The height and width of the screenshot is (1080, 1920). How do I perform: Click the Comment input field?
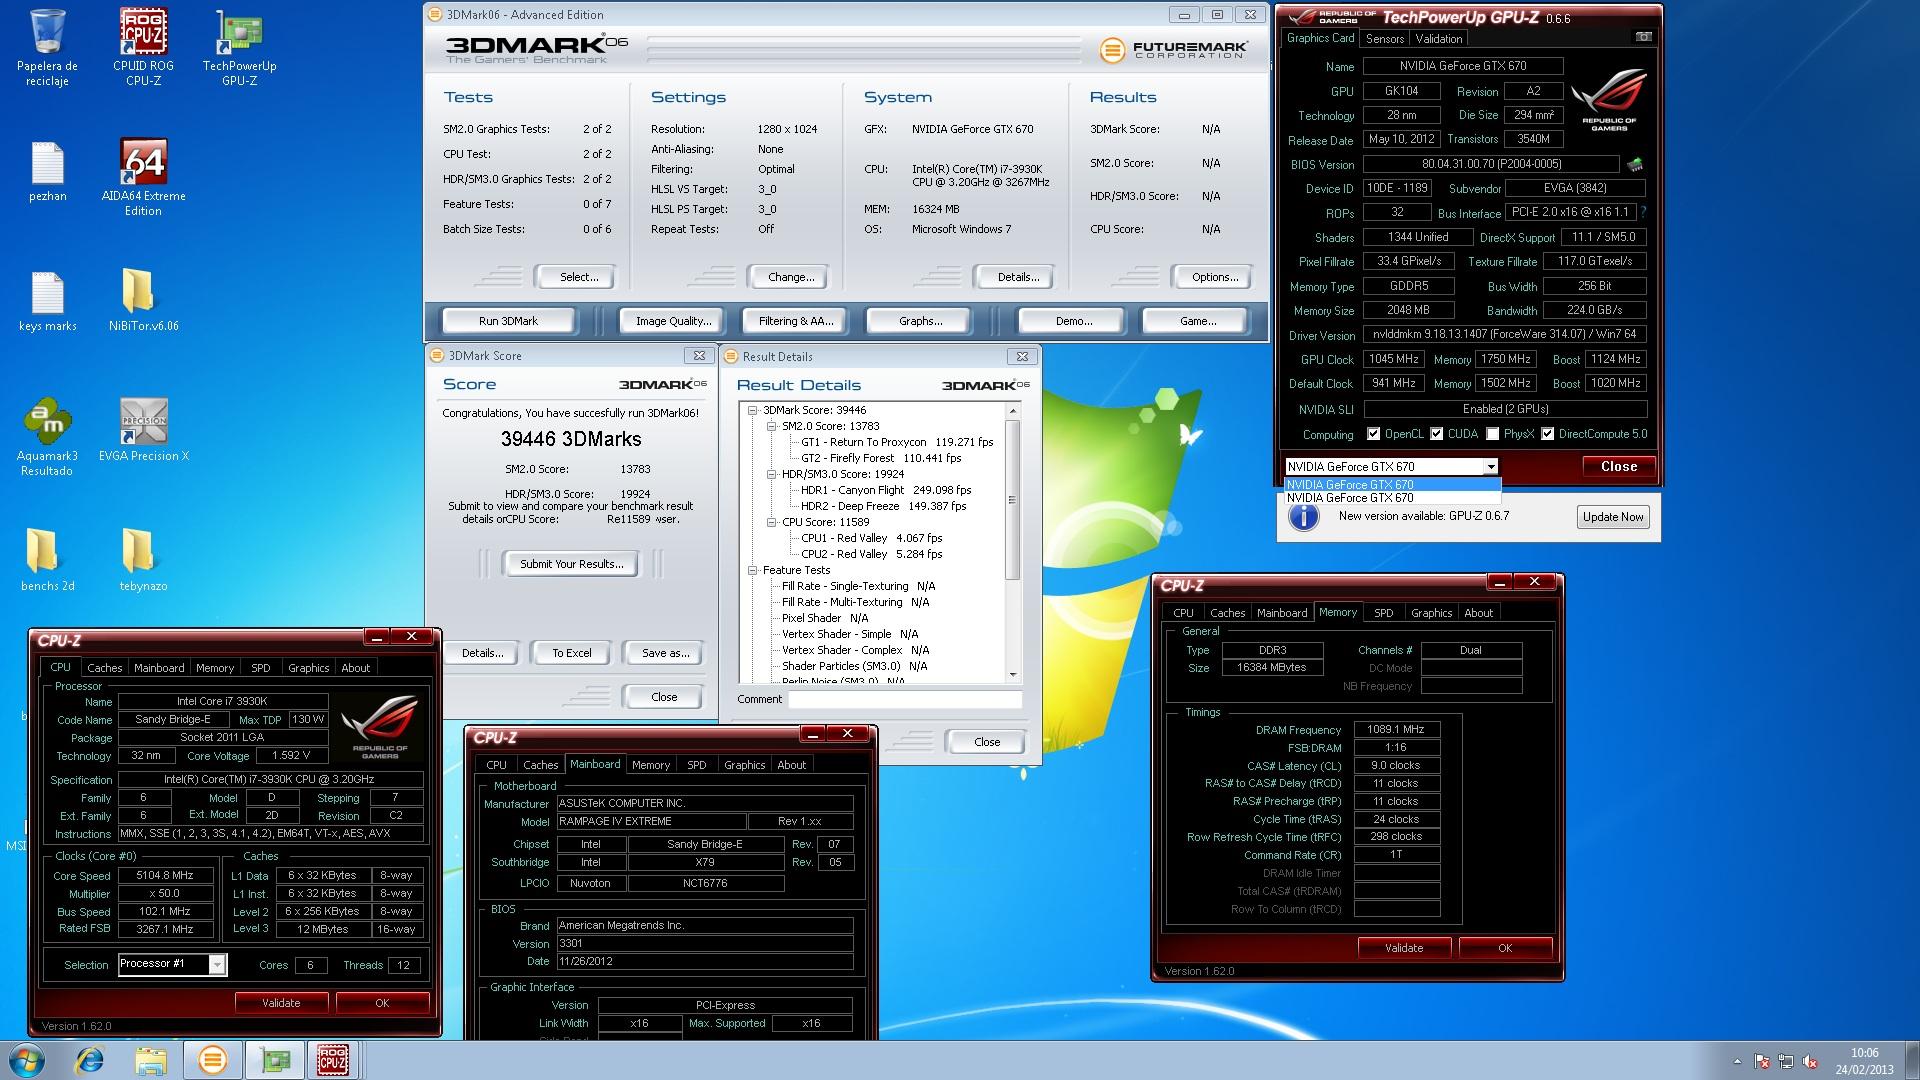coord(905,699)
